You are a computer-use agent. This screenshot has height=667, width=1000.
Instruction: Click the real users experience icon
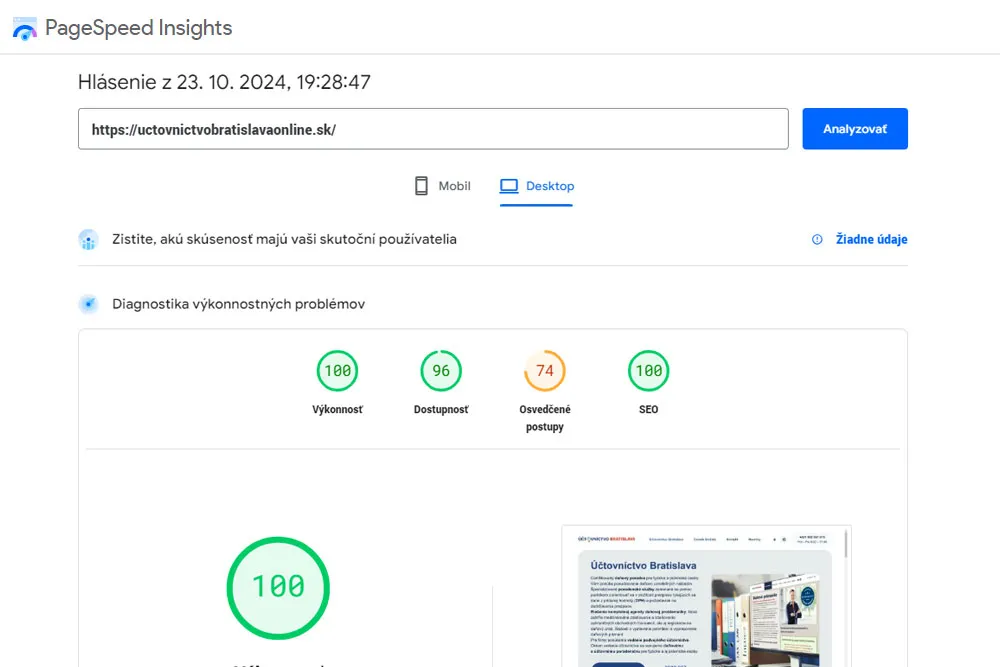(89, 240)
